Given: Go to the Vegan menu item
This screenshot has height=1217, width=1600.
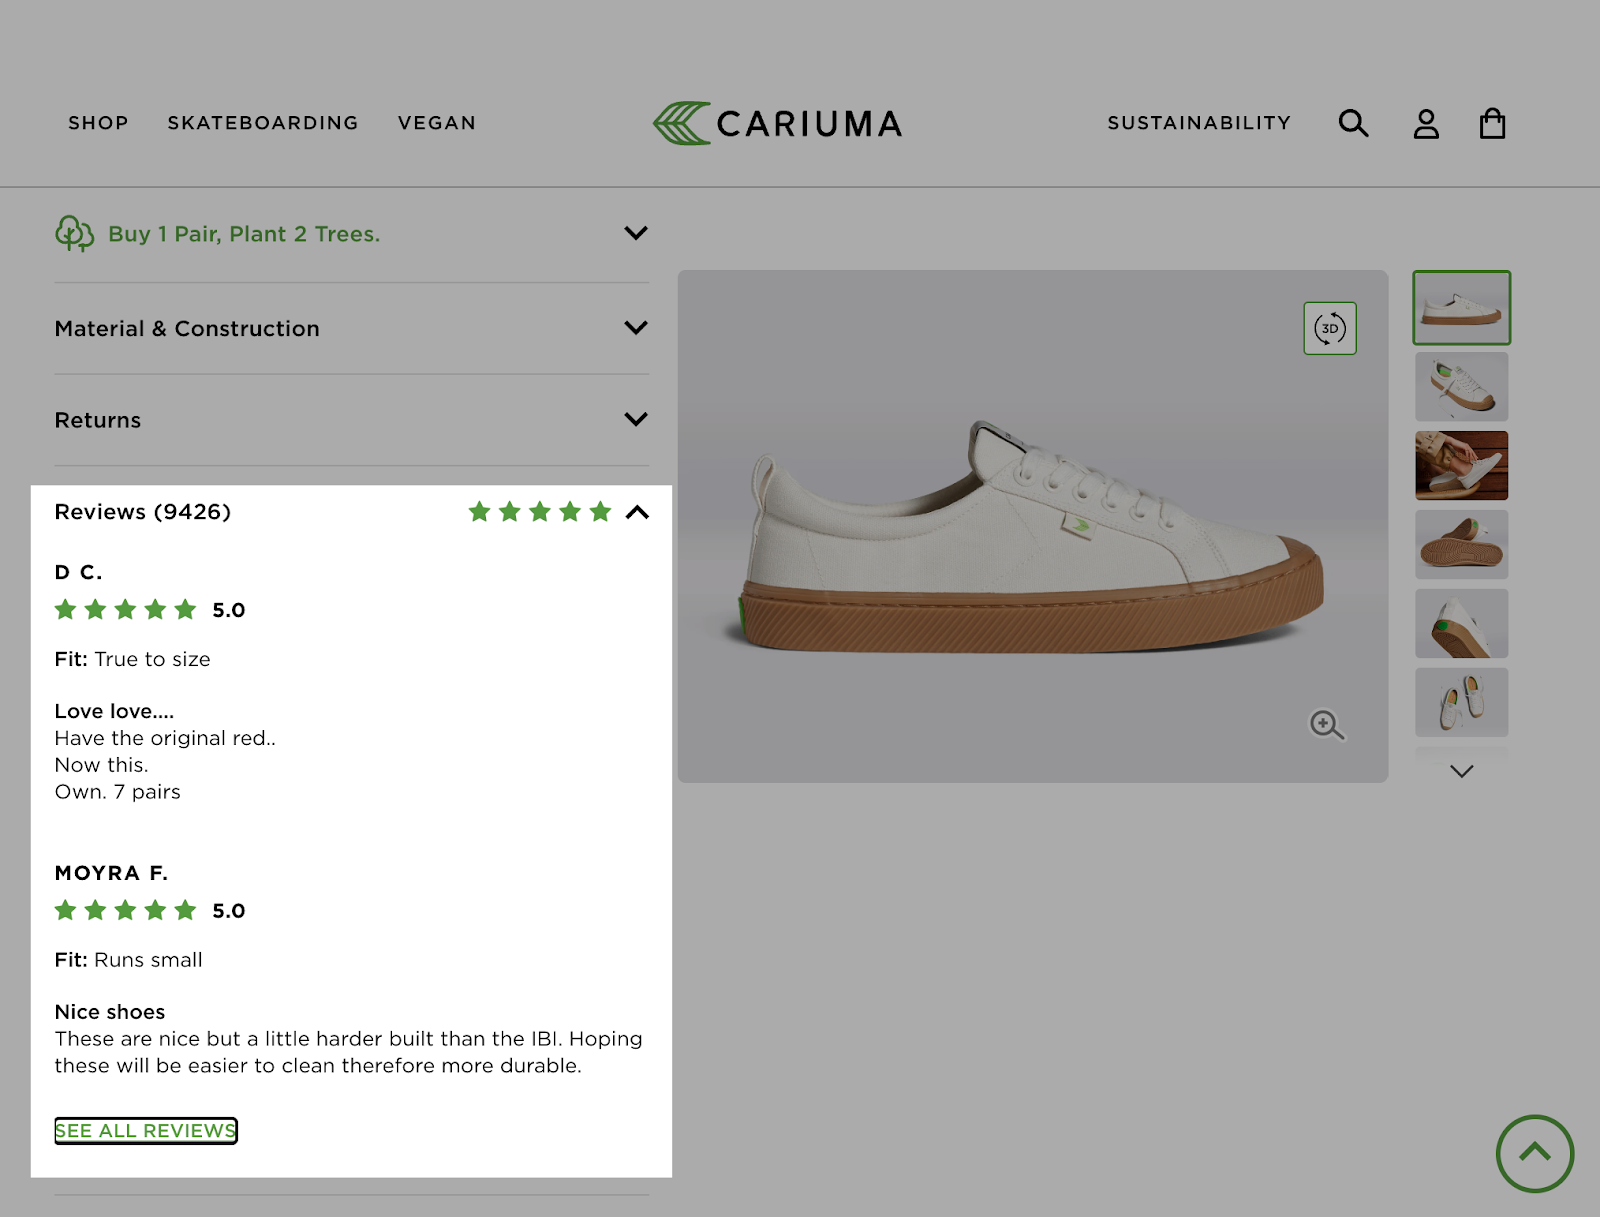Looking at the screenshot, I should coord(437,123).
